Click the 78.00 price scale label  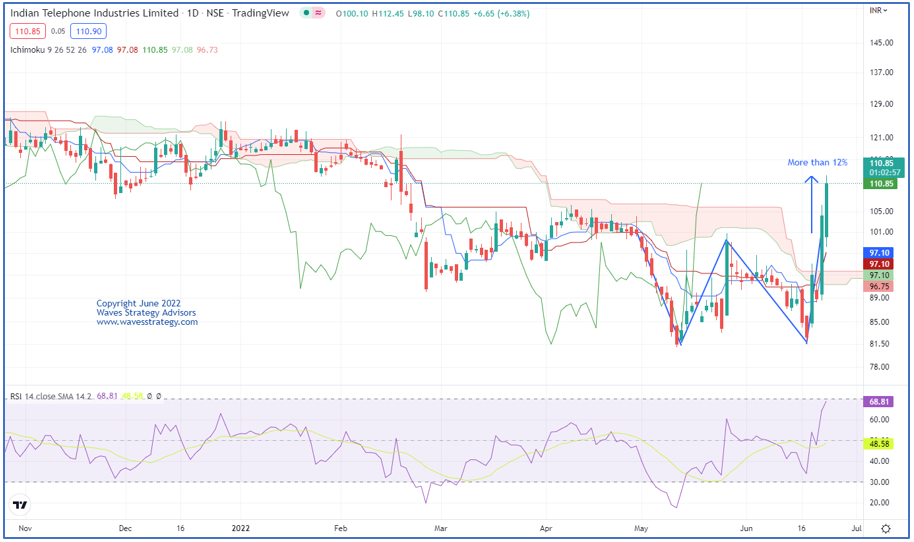(880, 367)
